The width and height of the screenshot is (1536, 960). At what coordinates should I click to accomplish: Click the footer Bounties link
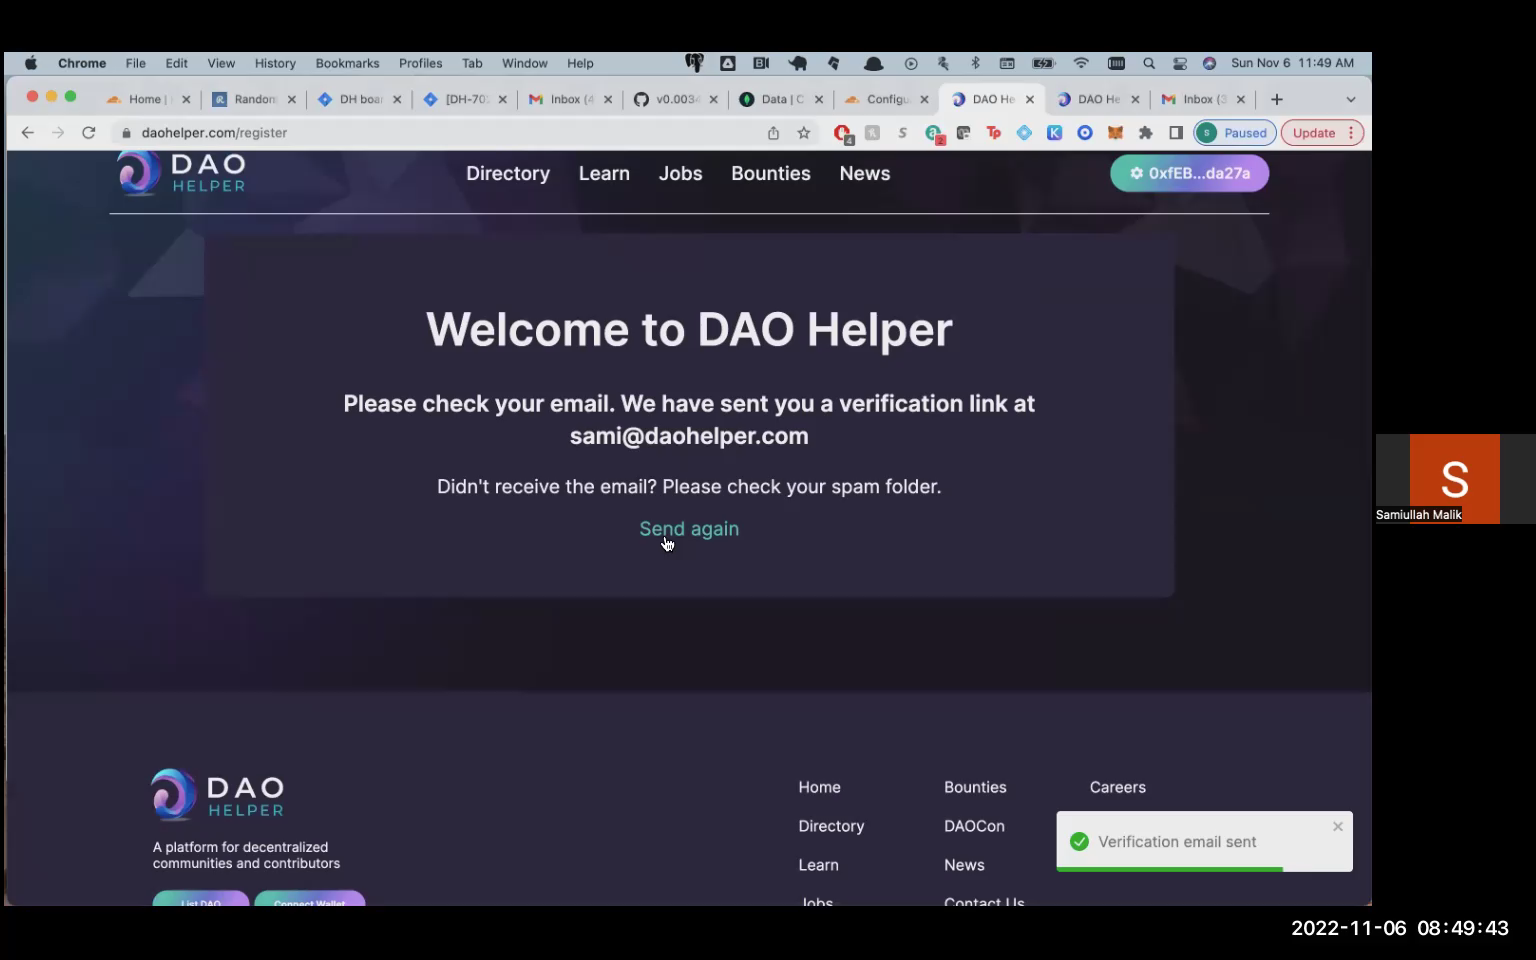point(975,787)
